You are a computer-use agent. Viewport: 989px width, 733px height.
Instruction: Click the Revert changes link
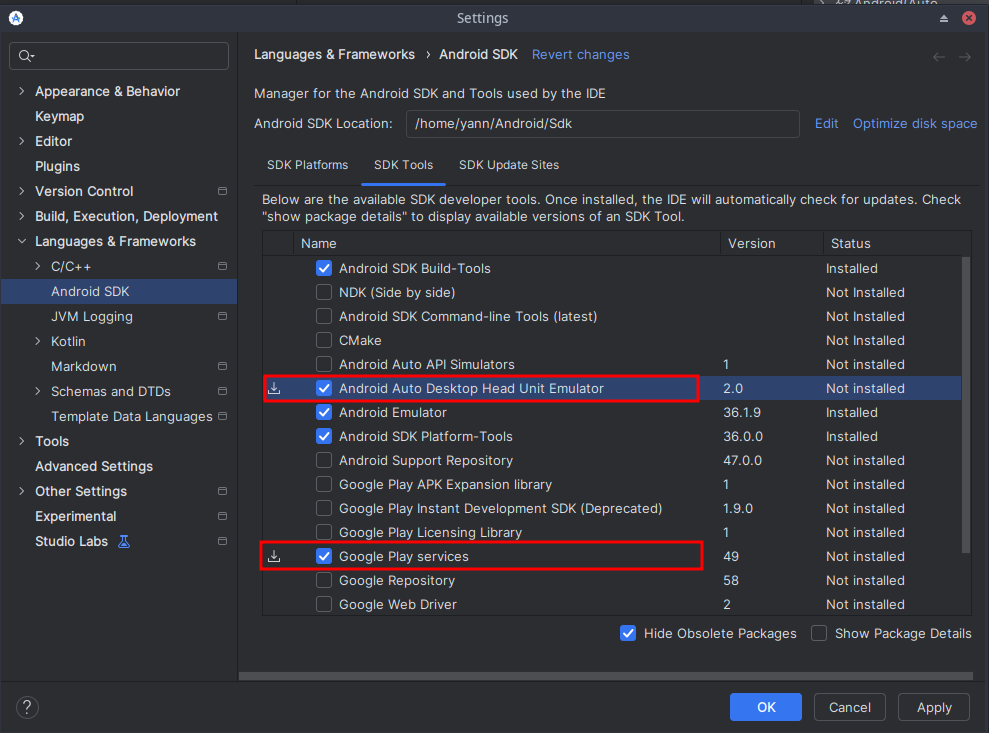pos(580,55)
